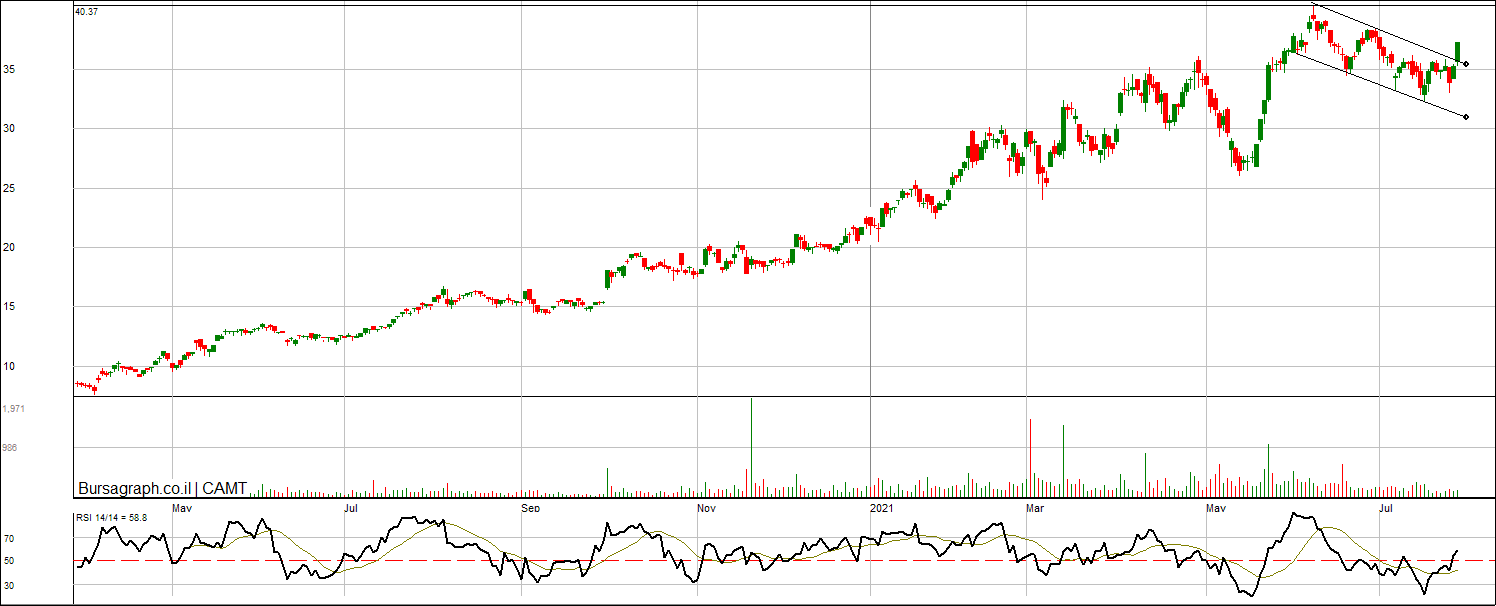Select the Nov label on the time axis
This screenshot has height=606, width=1496.
pyautogui.click(x=706, y=508)
